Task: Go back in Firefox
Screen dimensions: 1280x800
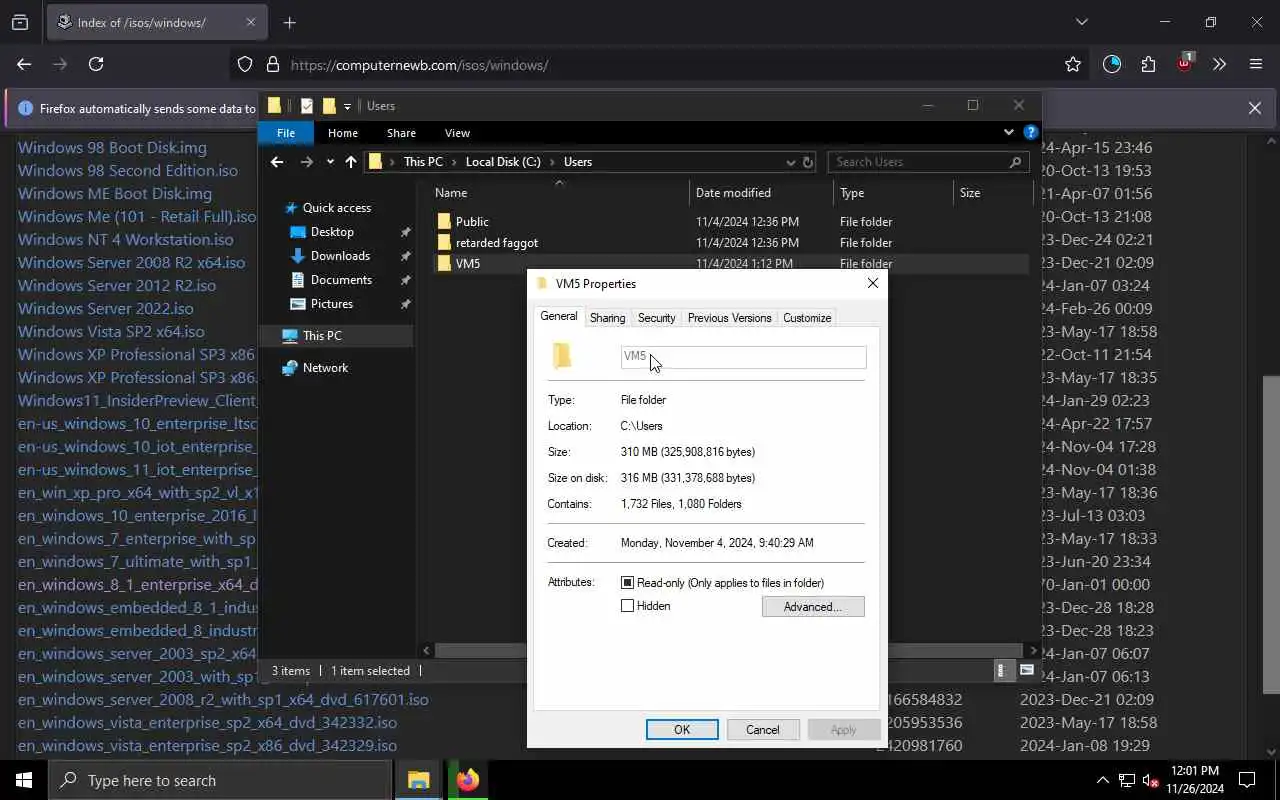Action: pos(24,64)
